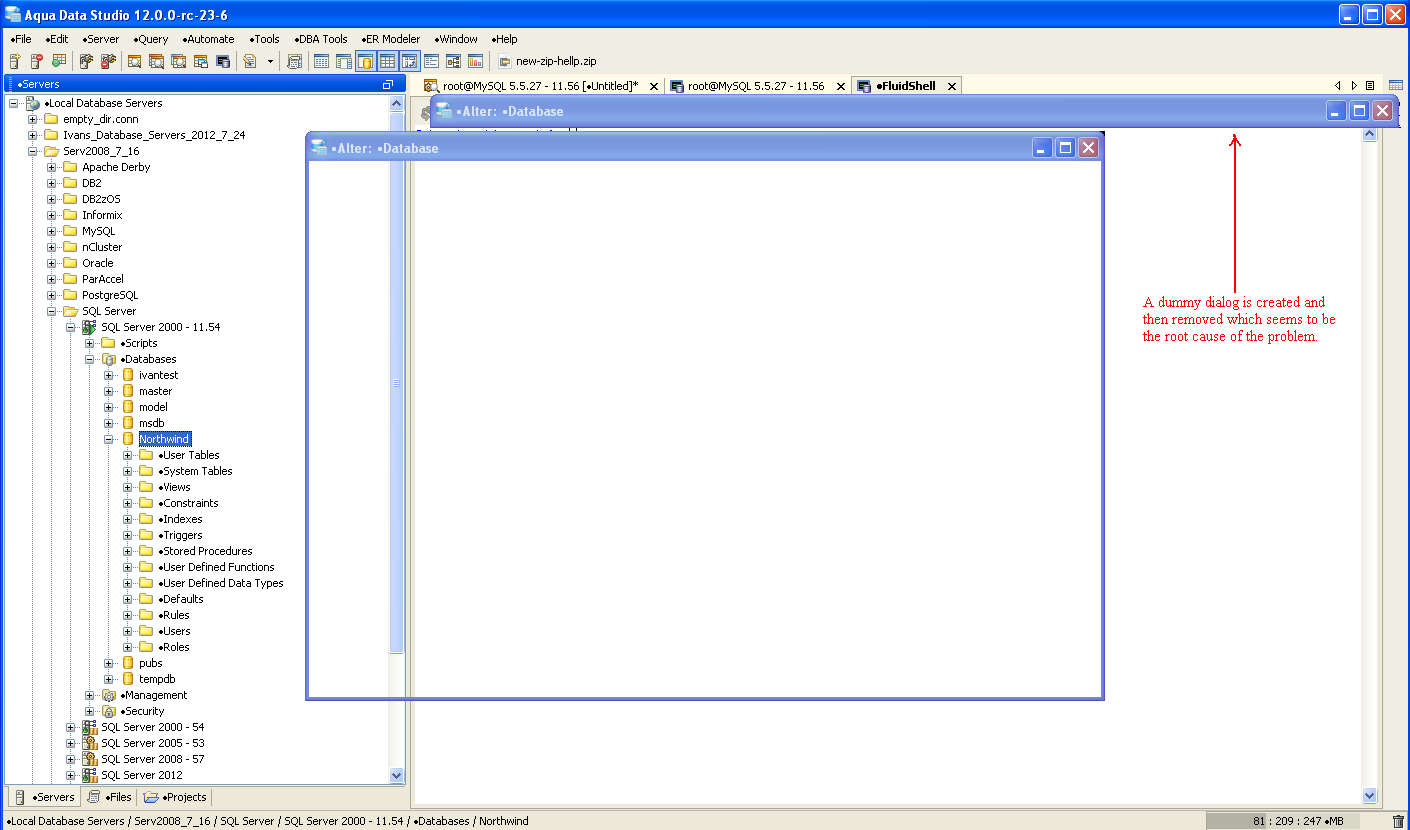Close the FluidShell tab
Image resolution: width=1410 pixels, height=830 pixels.
pyautogui.click(x=952, y=86)
